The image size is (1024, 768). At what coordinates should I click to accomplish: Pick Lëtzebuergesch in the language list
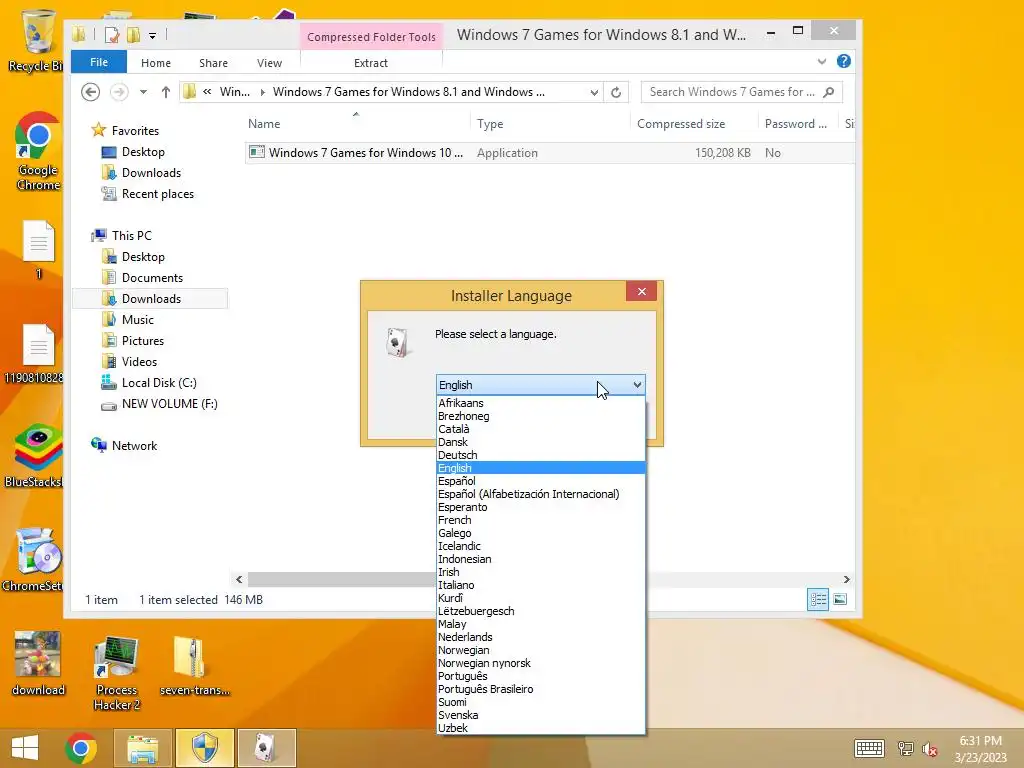pyautogui.click(x=541, y=611)
